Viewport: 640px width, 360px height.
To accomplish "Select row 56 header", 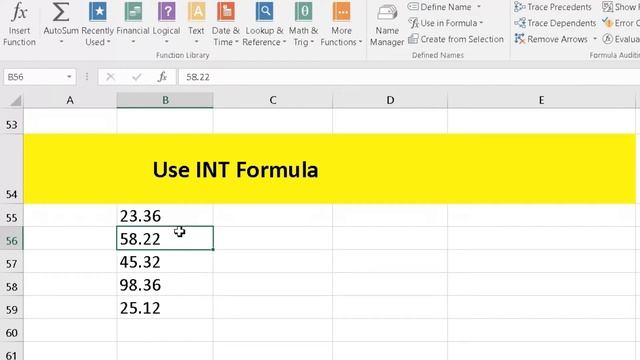I will [x=12, y=238].
